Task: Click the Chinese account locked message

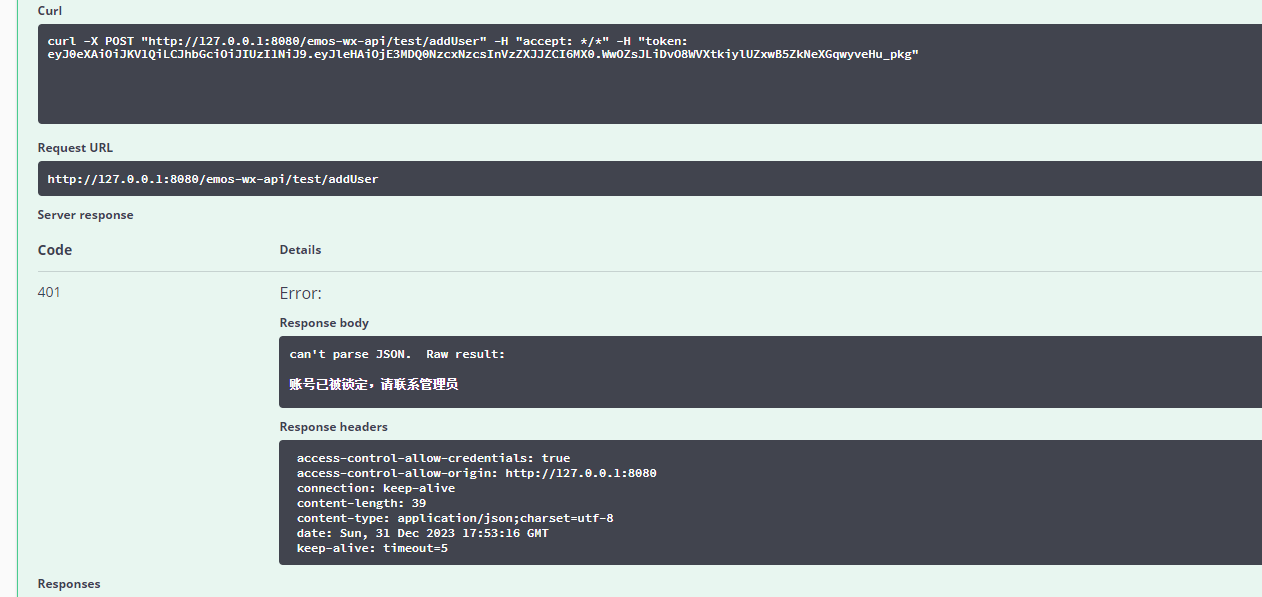Action: 374,384
